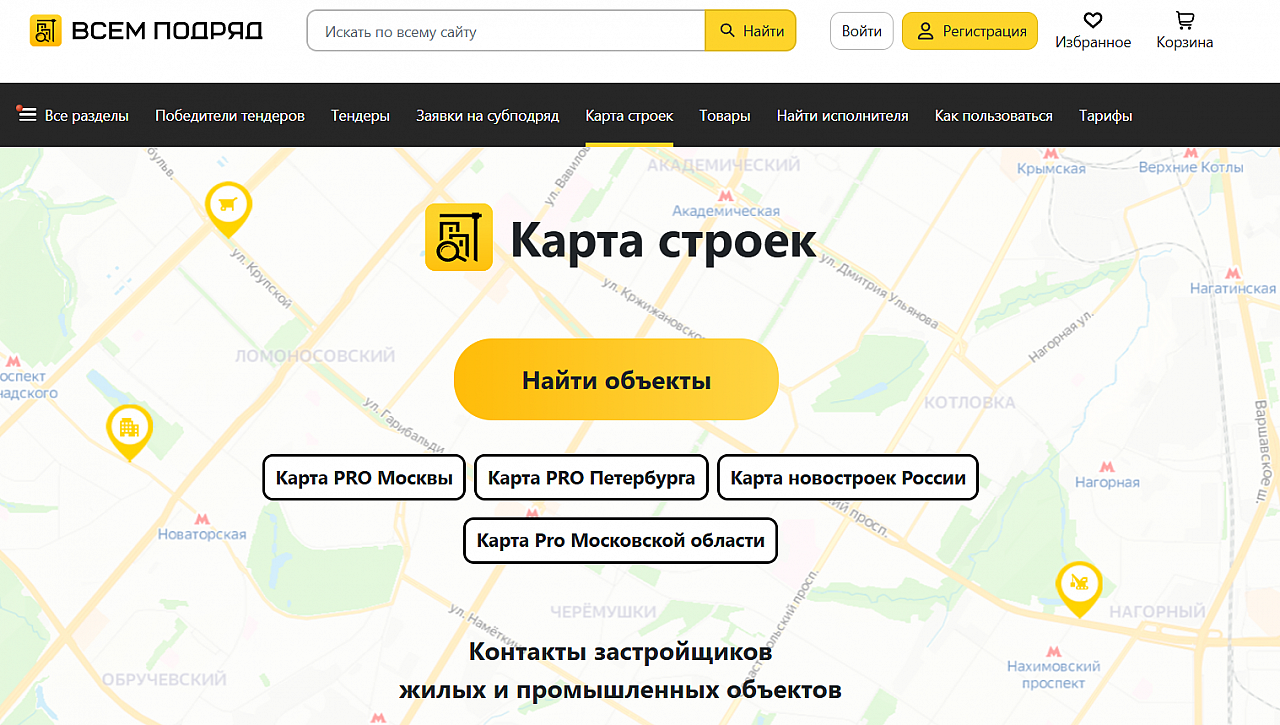Click the Карта строек yellow crane icon
This screenshot has height=725, width=1280.
459,237
